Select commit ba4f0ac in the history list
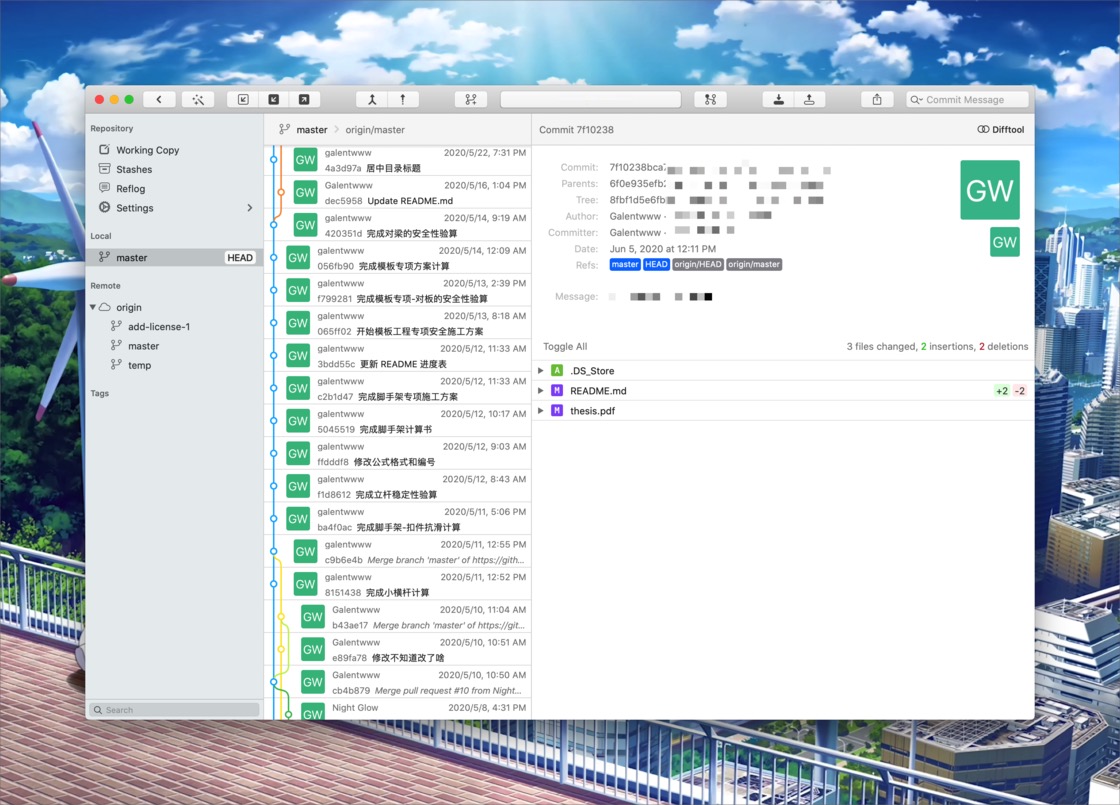1120x805 pixels. tap(398, 519)
